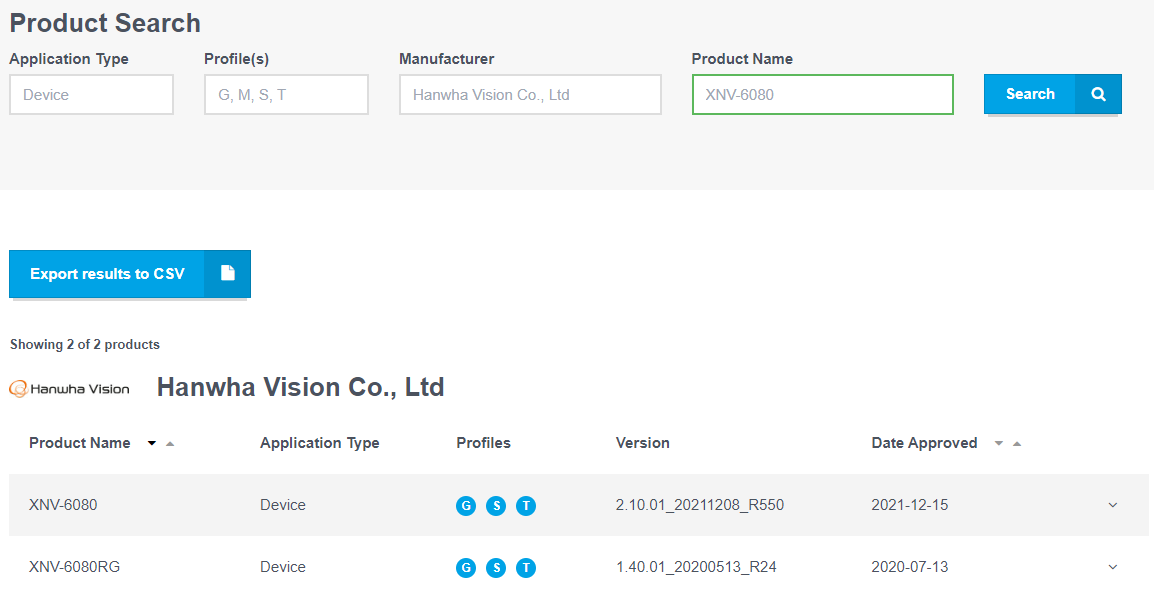Click the Search magnifier icon

1098,94
